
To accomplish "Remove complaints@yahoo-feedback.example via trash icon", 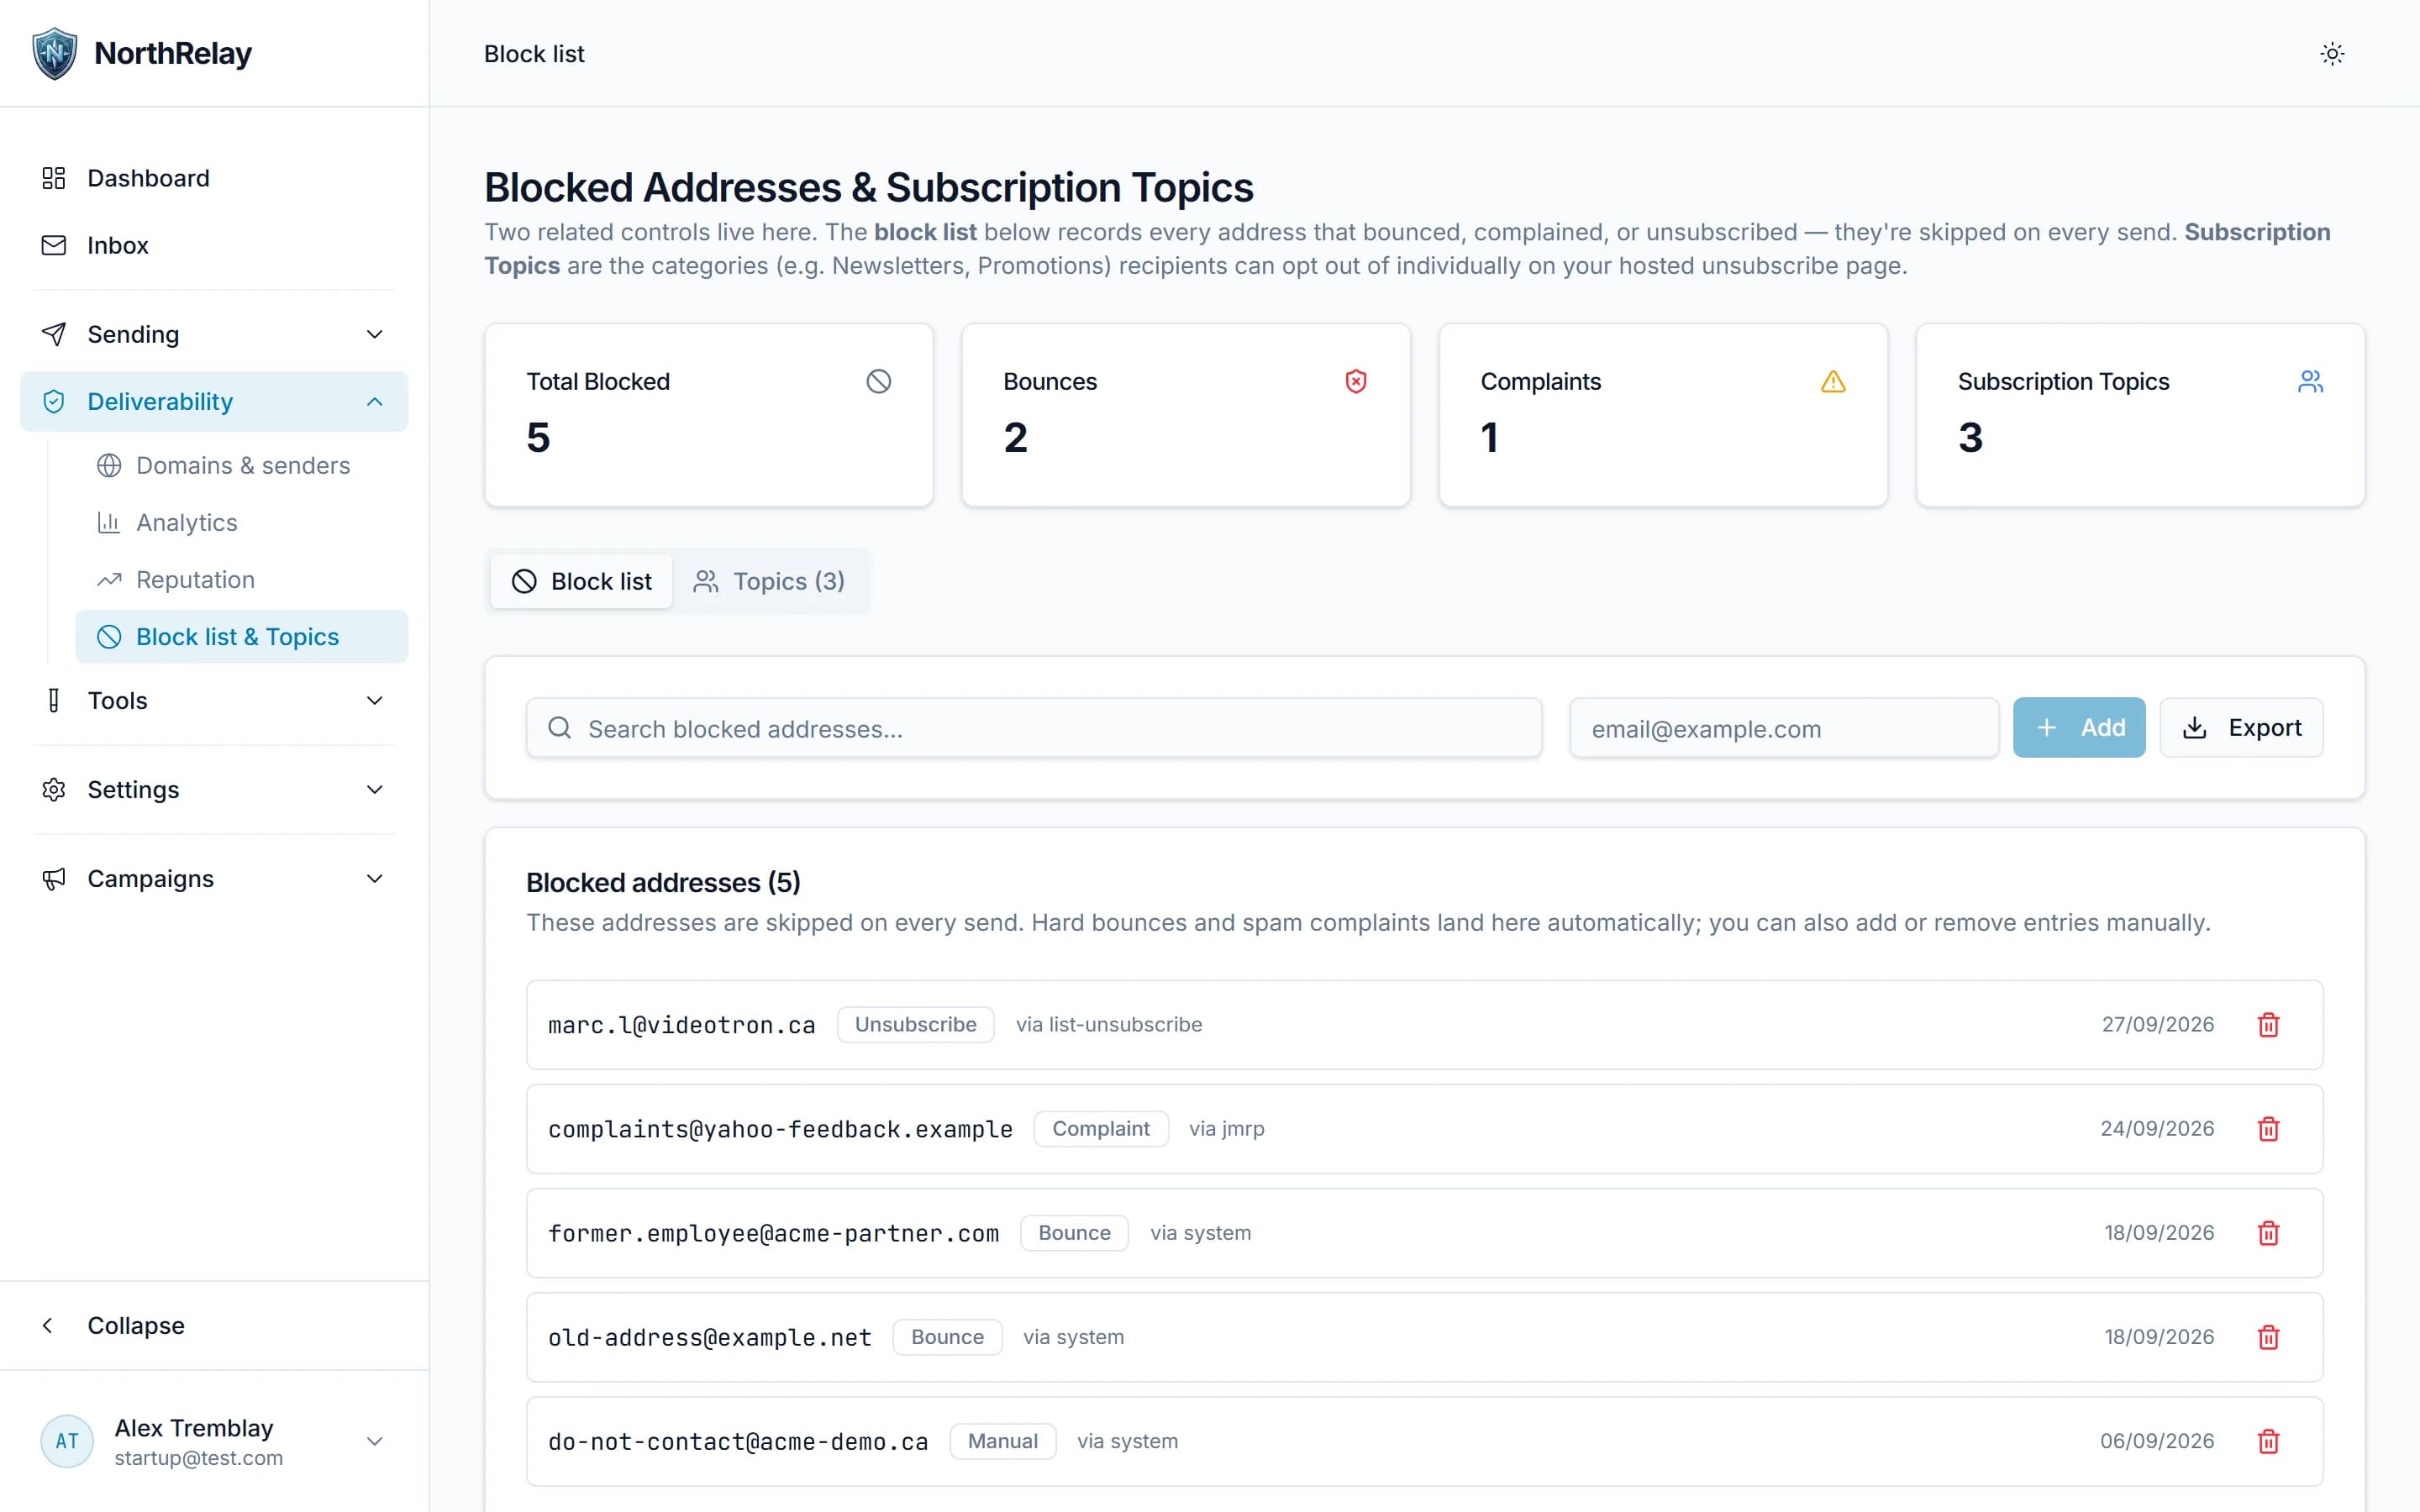I will coord(2268,1129).
